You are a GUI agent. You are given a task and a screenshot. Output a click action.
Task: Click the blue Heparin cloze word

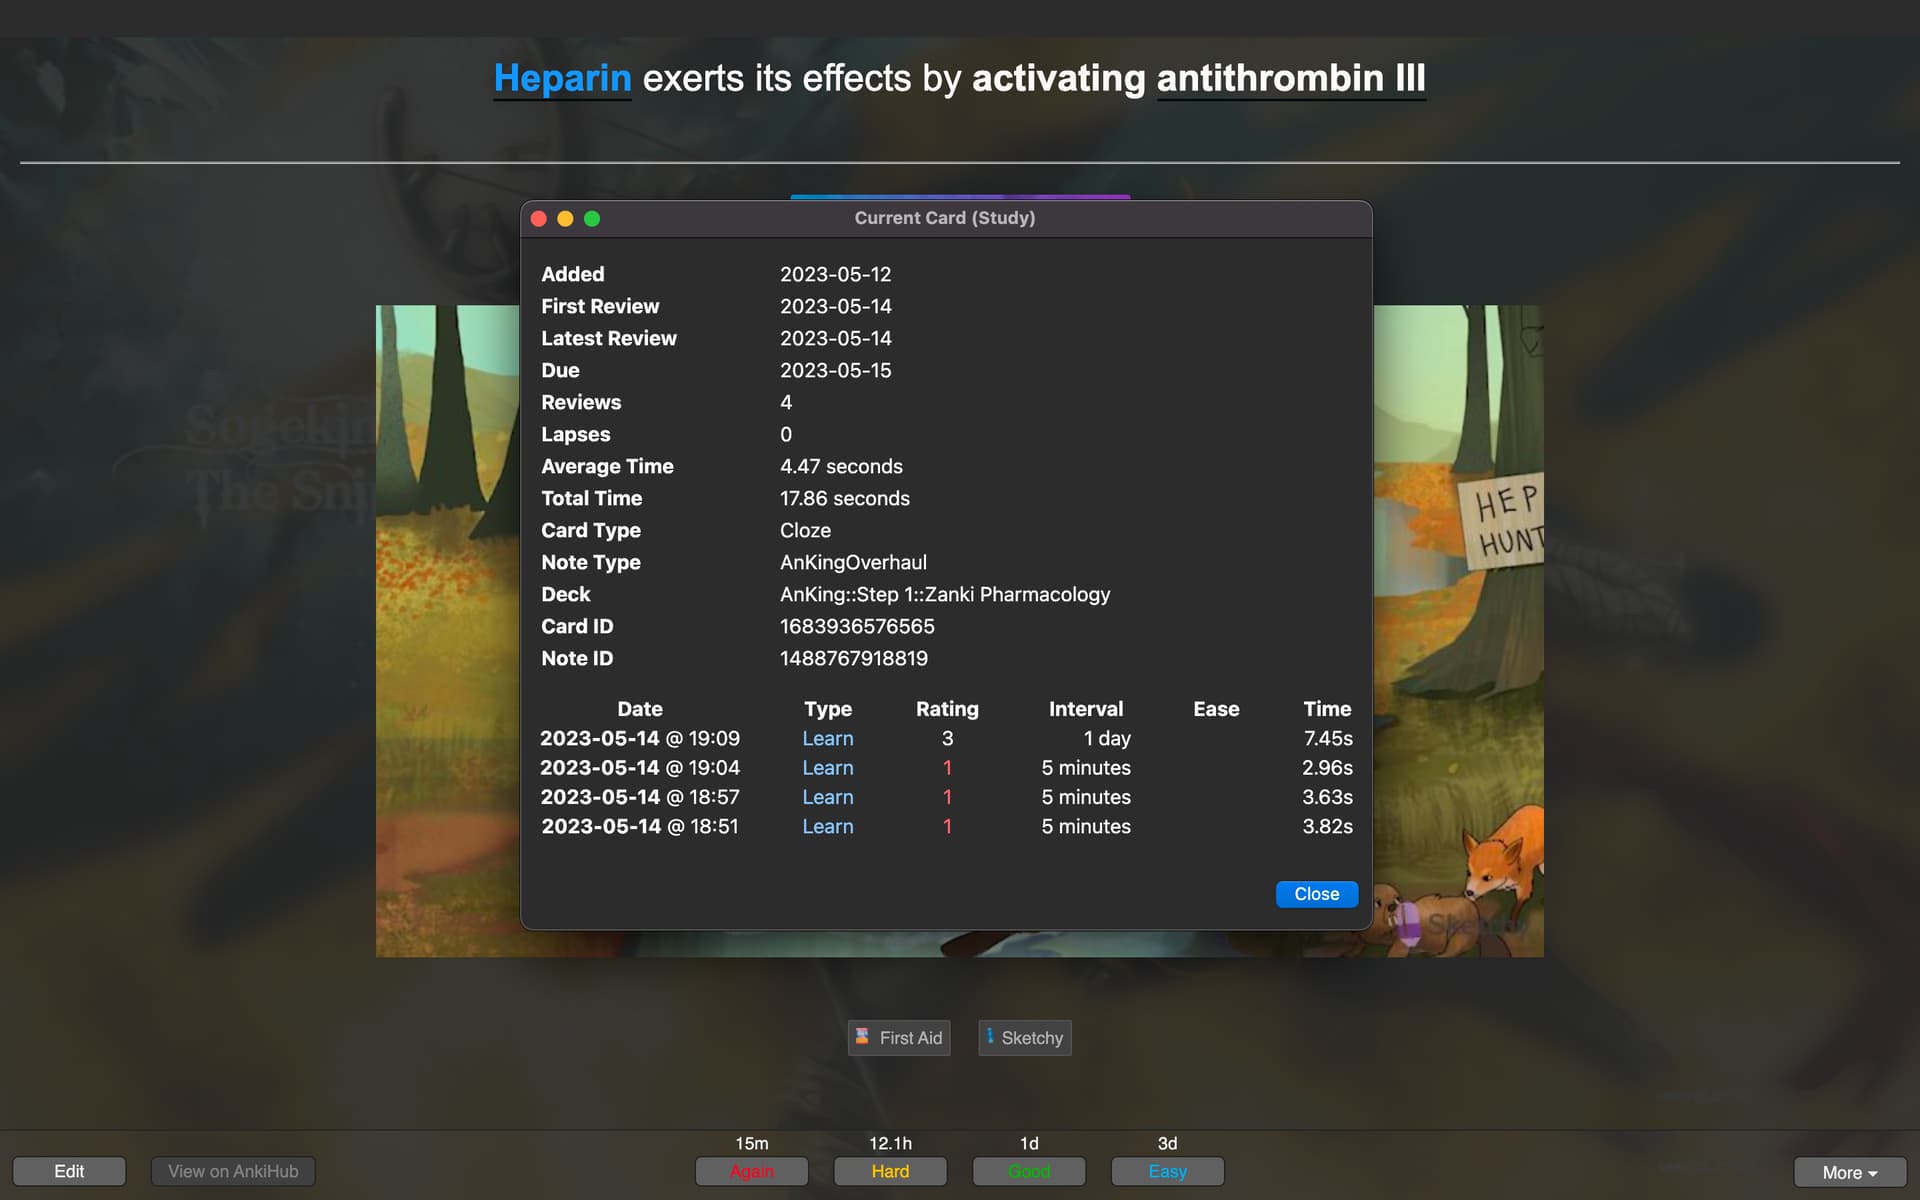point(562,78)
